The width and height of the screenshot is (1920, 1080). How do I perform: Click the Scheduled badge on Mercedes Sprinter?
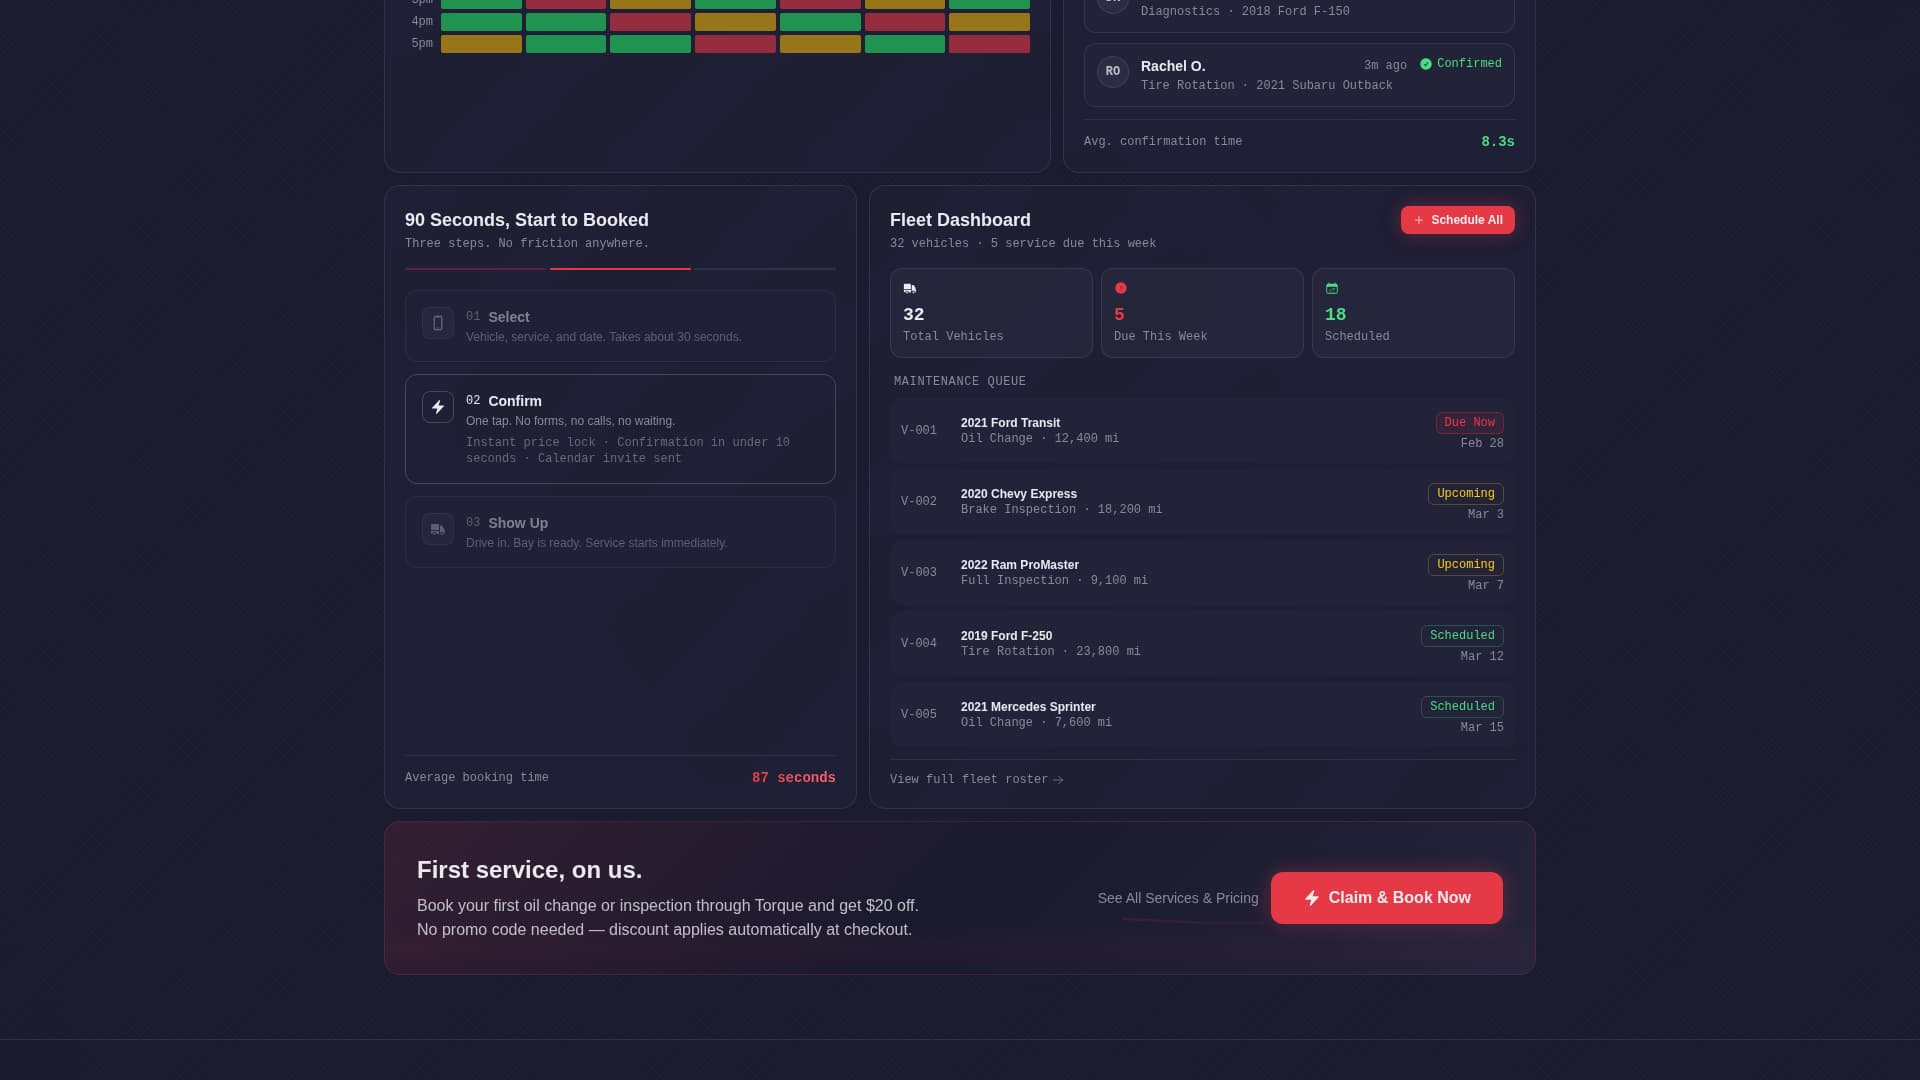pos(1462,707)
